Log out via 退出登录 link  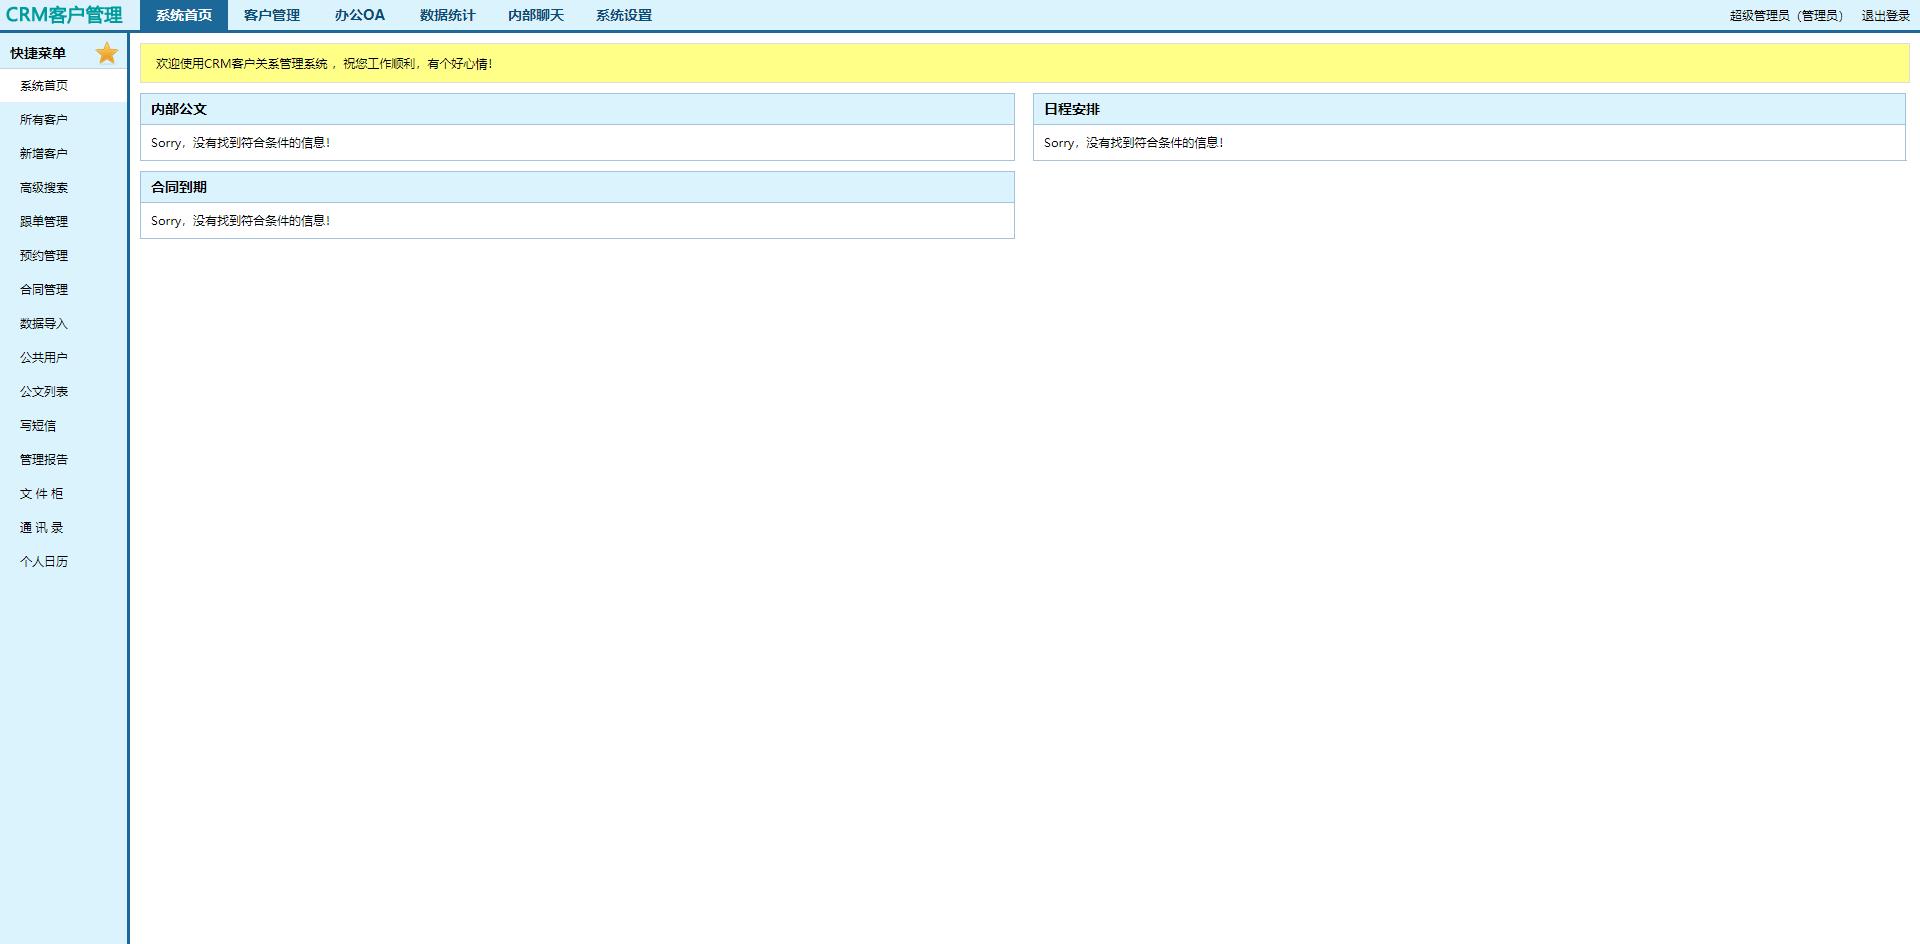[x=1885, y=15]
